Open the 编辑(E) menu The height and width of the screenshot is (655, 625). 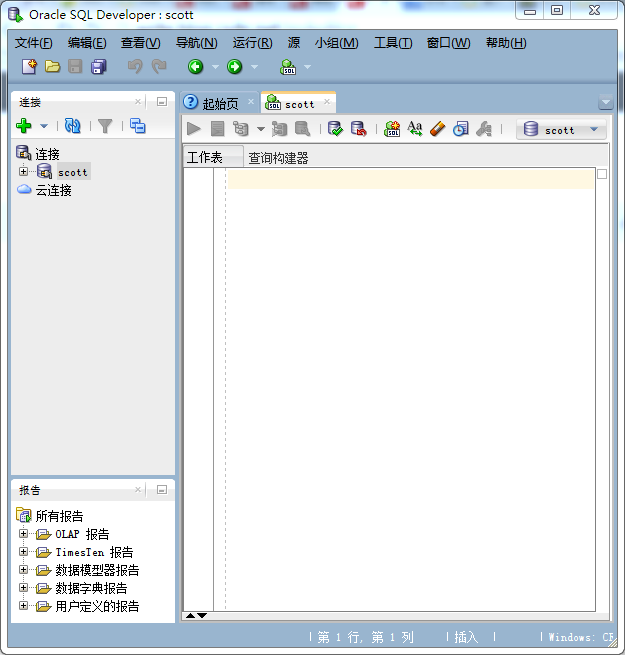click(87, 43)
